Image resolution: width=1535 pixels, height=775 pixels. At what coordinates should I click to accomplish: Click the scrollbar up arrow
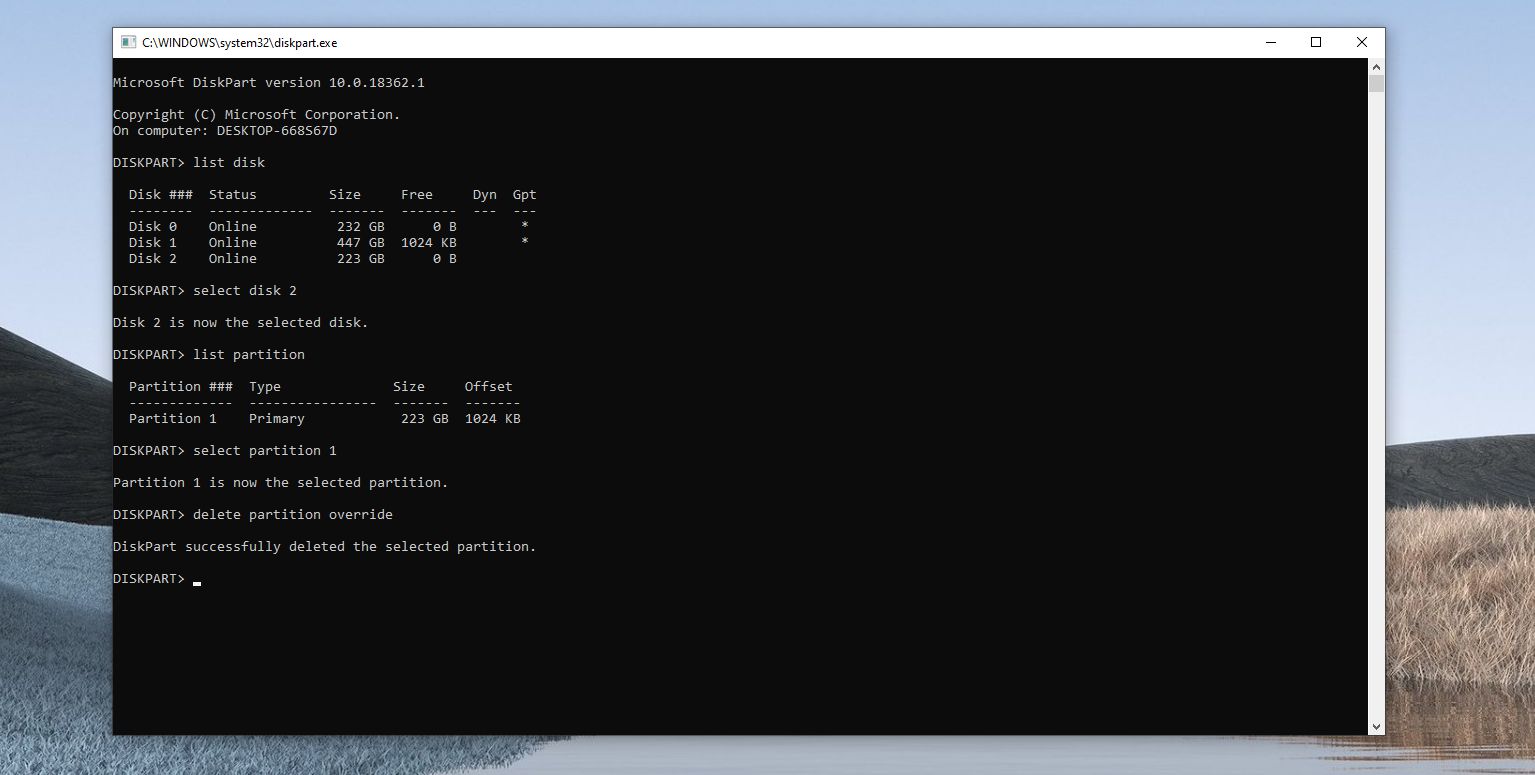(x=1376, y=66)
